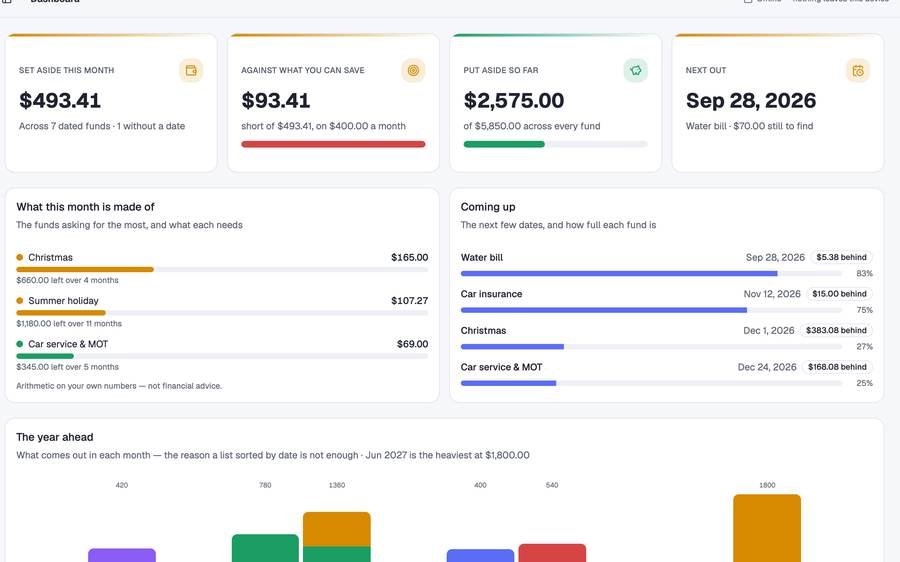Image resolution: width=900 pixels, height=562 pixels.
Task: Click the "Nov 12, 2026" date
Action: pos(772,294)
